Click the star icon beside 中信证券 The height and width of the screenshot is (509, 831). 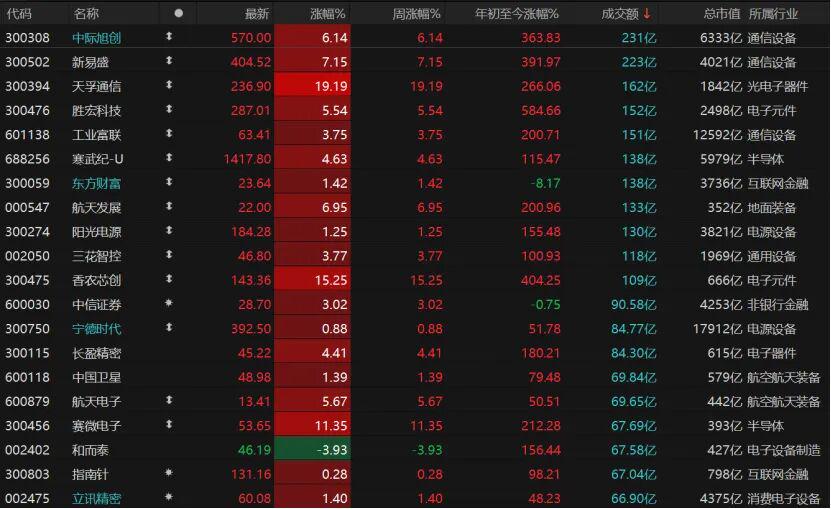point(169,304)
